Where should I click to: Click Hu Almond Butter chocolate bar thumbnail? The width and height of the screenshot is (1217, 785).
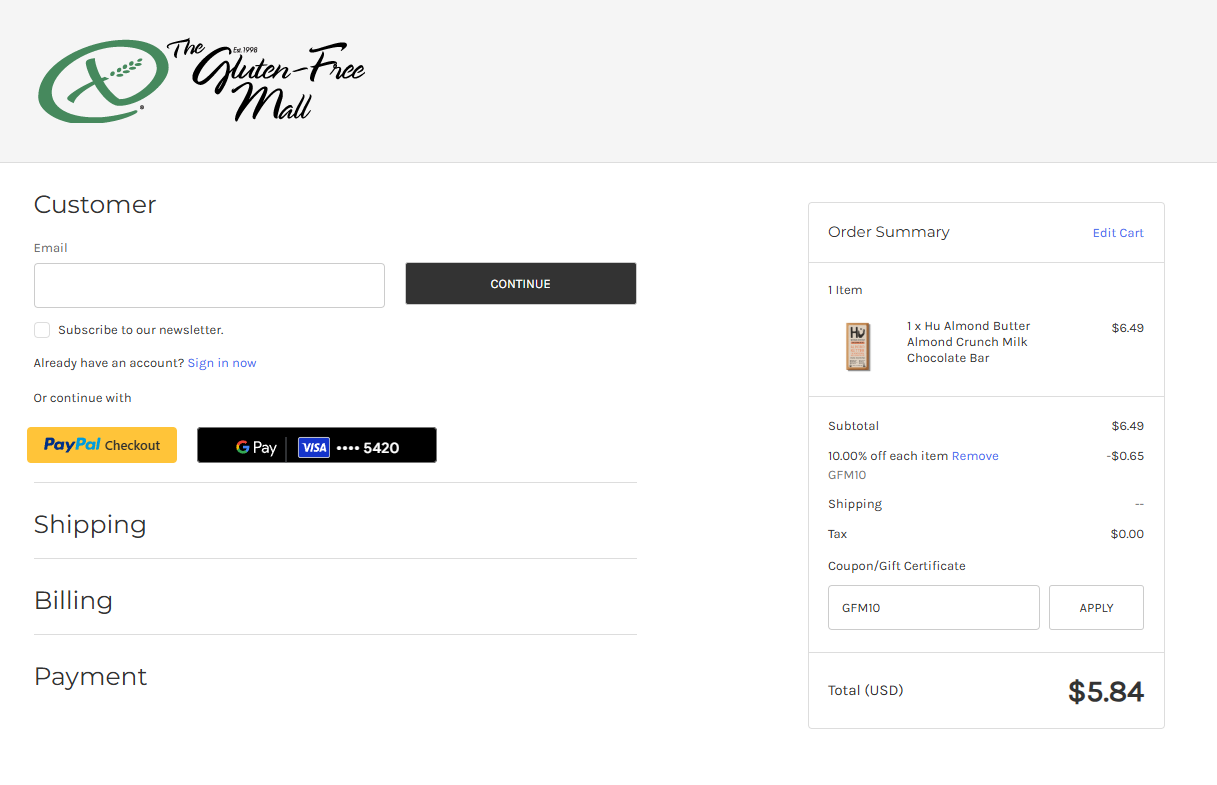857,346
